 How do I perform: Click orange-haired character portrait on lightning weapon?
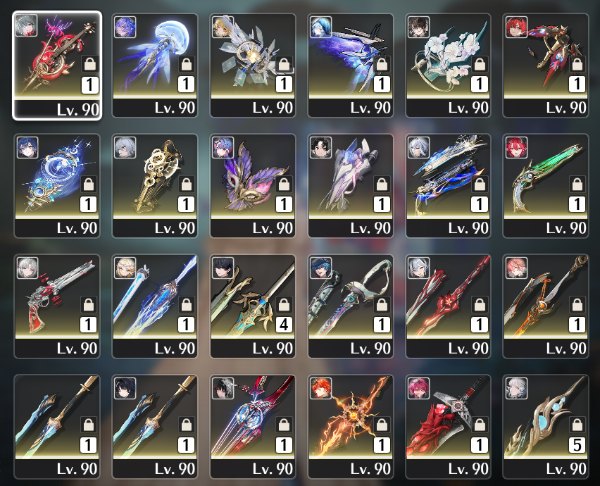coord(321,388)
